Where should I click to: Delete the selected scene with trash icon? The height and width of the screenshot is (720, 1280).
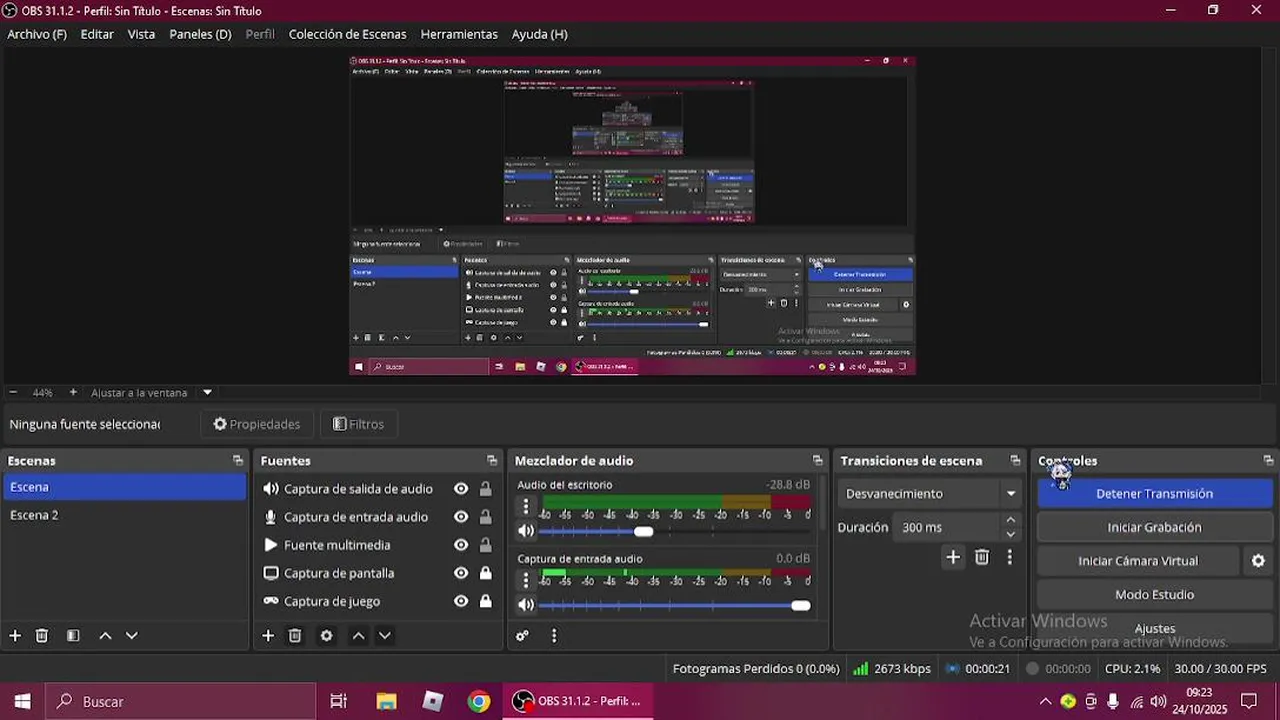[42, 635]
